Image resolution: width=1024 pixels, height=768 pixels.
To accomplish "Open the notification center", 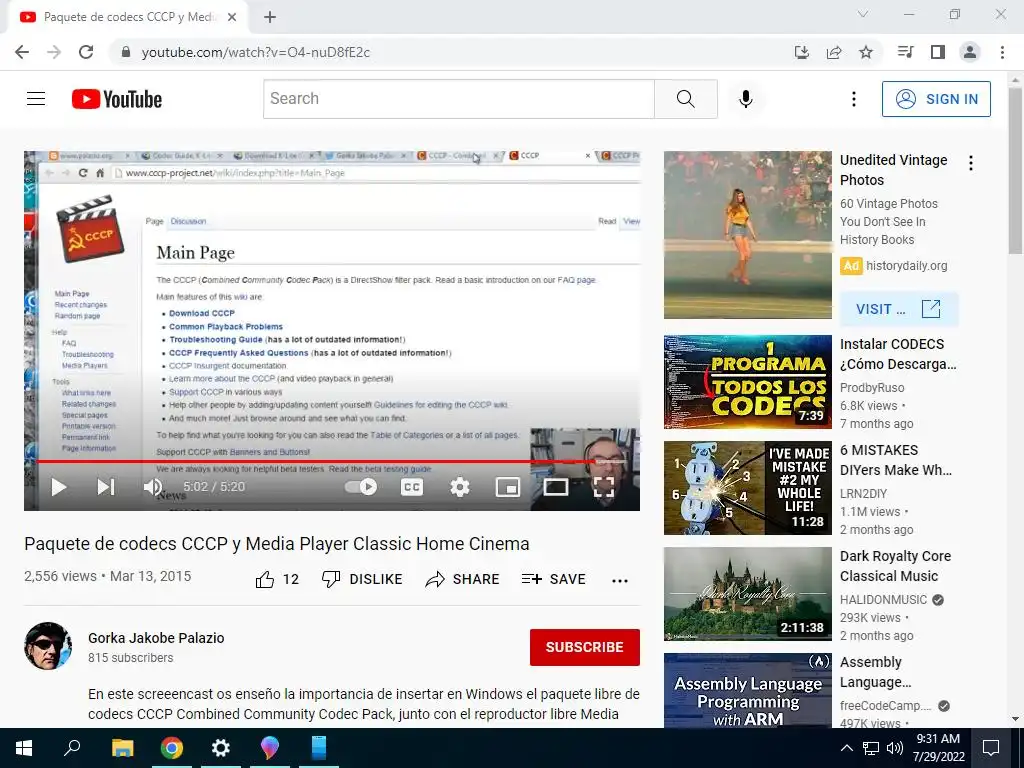I will tap(991, 748).
